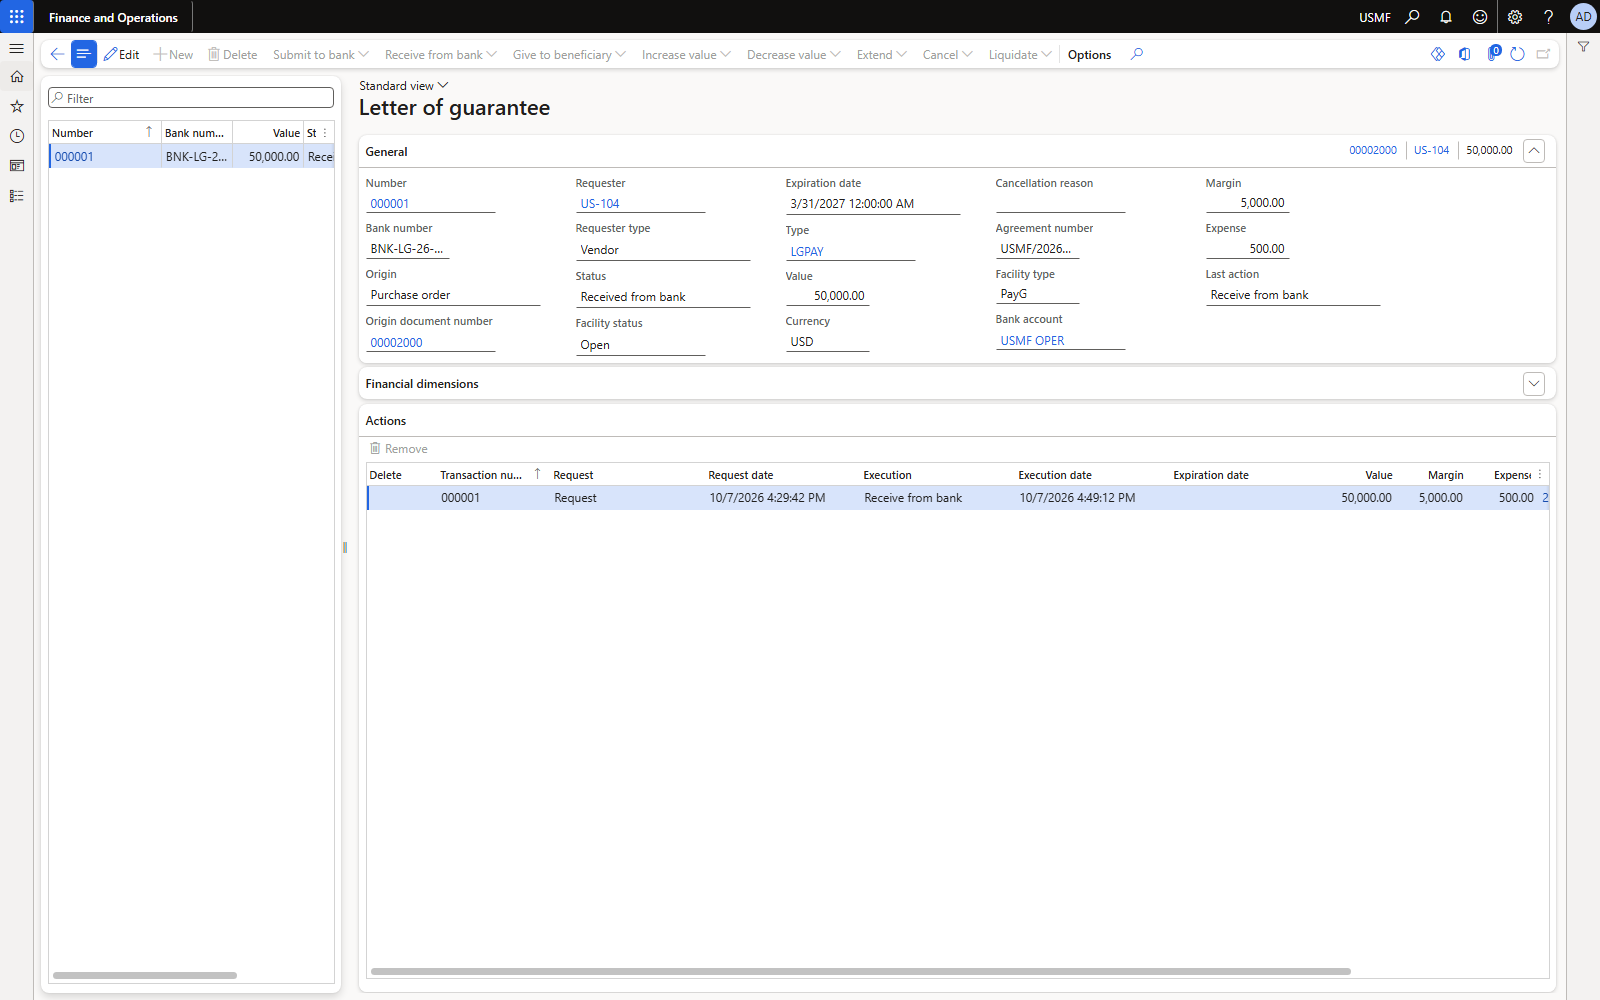Click the action bar search magnifier

tap(1137, 54)
